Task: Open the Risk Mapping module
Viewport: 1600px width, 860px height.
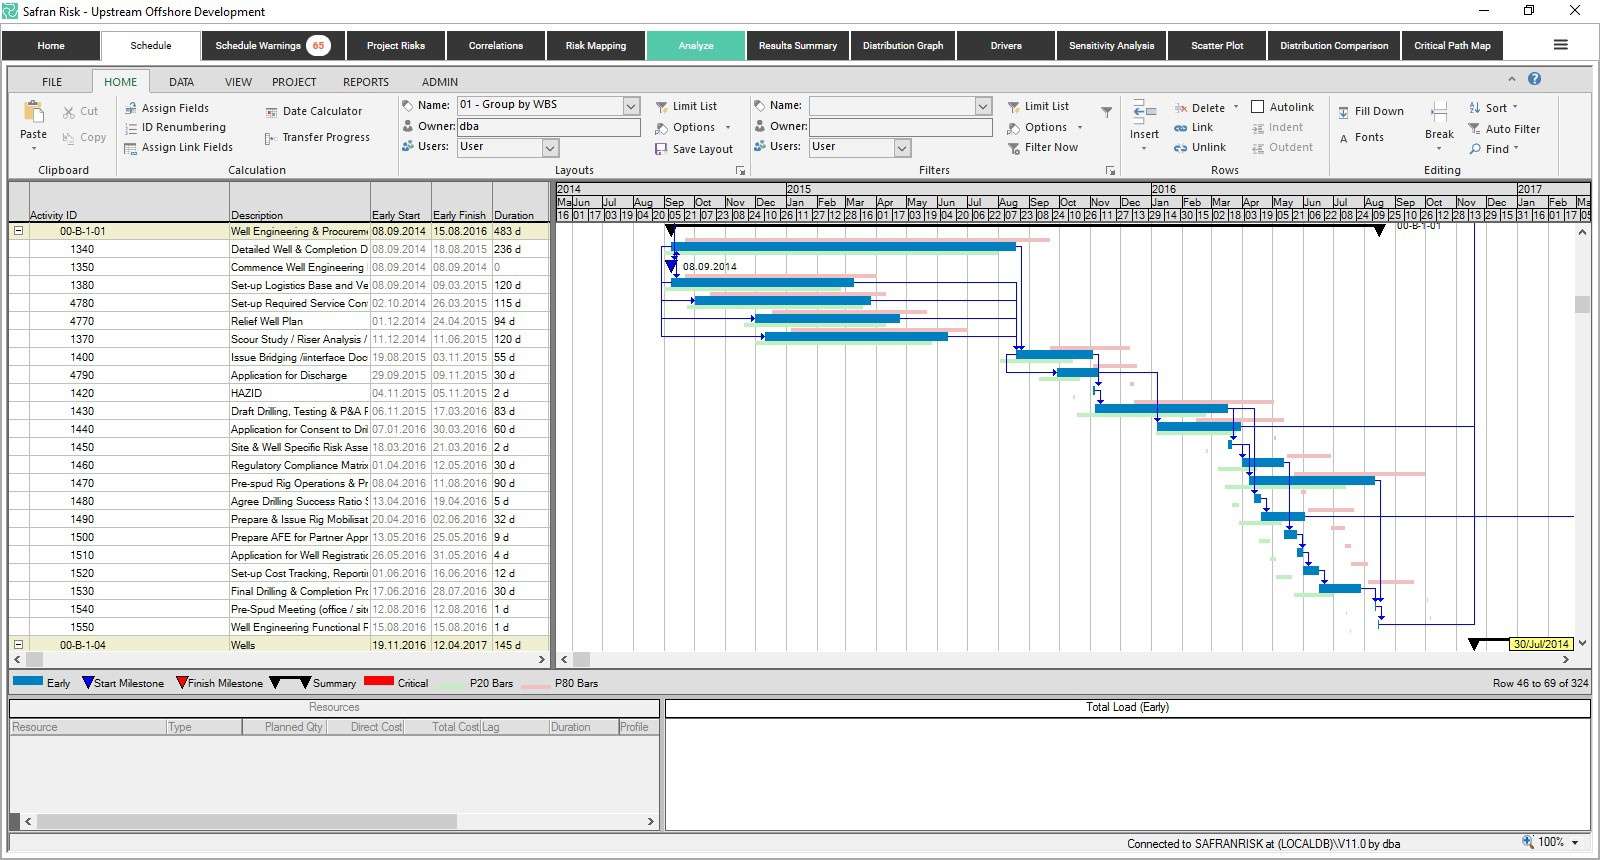Action: pyautogui.click(x=596, y=46)
